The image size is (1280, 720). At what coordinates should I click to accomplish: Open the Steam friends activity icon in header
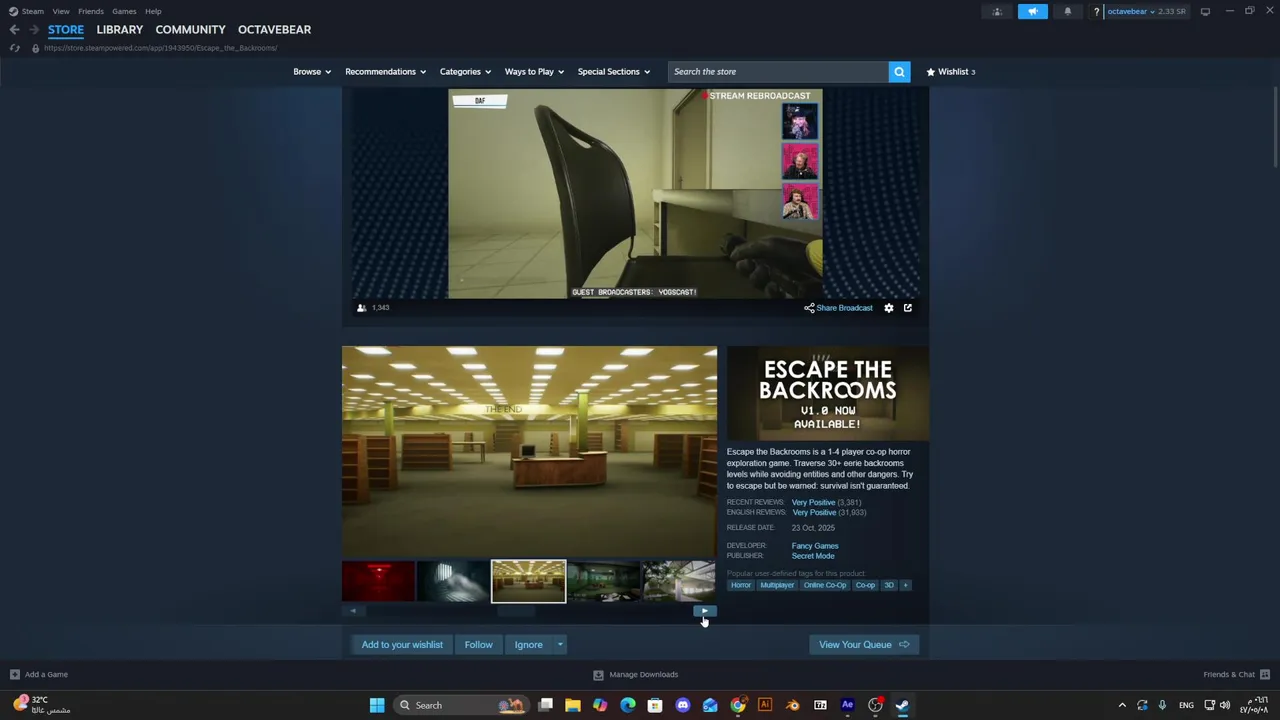click(x=997, y=12)
